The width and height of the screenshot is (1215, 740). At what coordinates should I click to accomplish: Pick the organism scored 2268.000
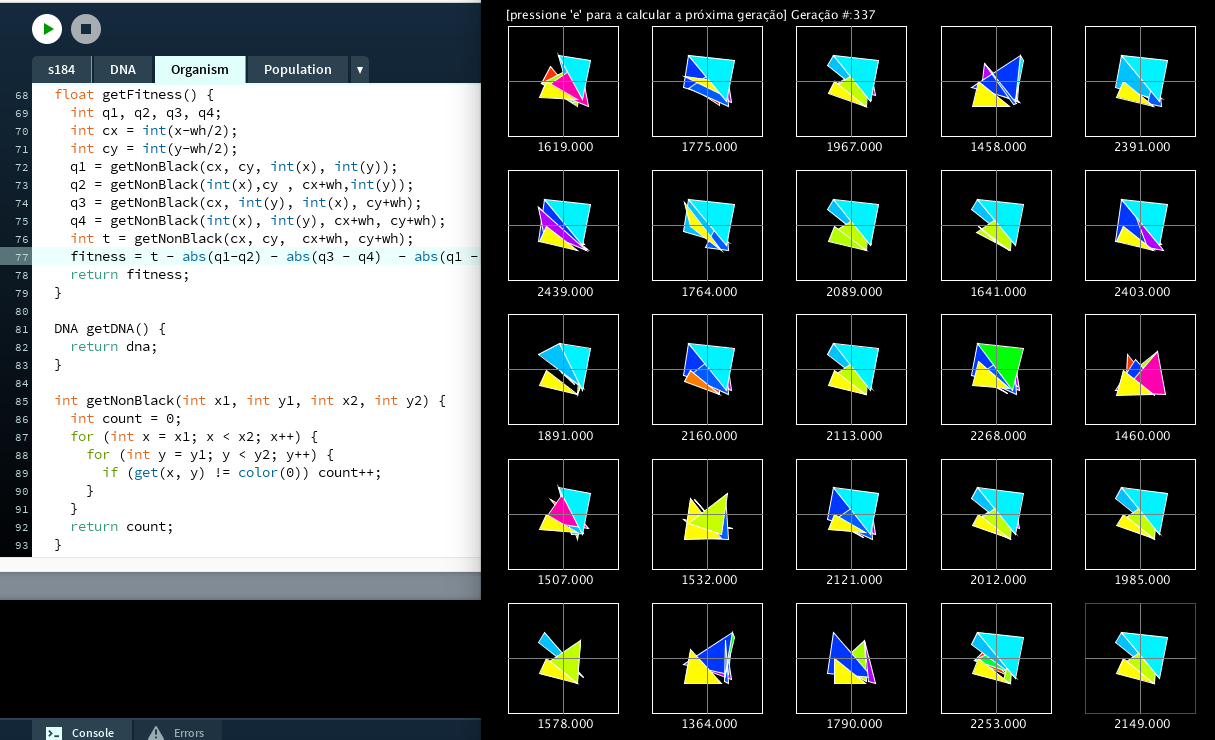(x=996, y=370)
